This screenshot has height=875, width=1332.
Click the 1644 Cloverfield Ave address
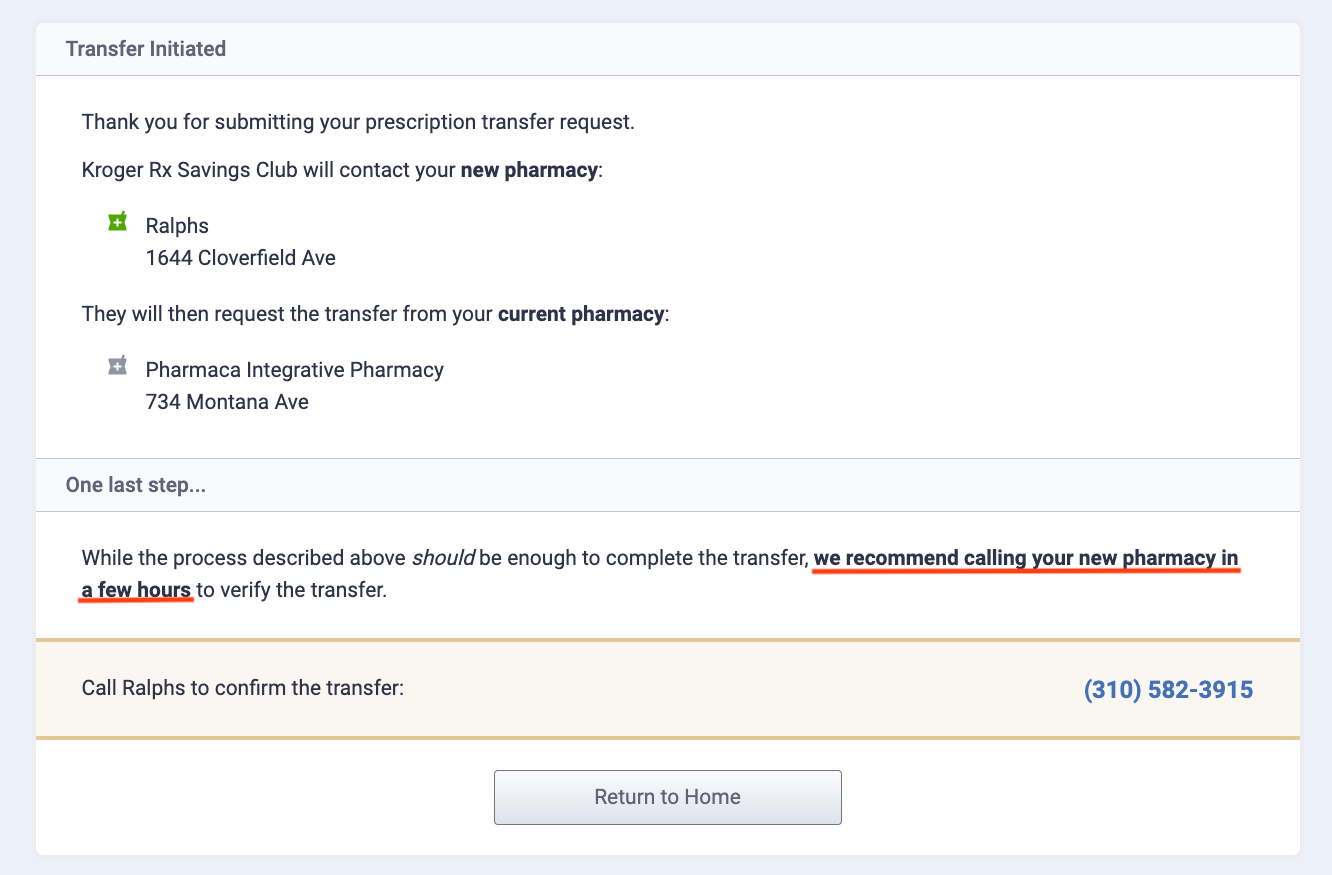click(240, 258)
